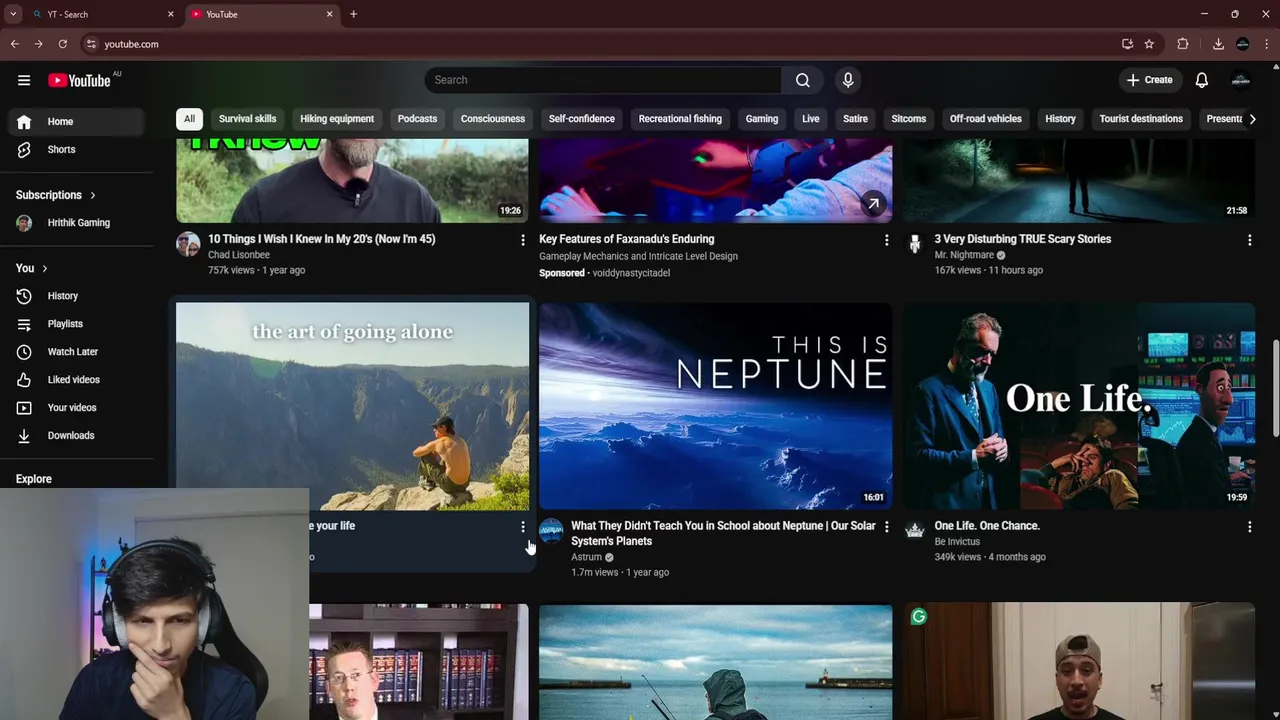1280x720 pixels.
Task: Start voice search with microphone icon
Action: [x=848, y=80]
